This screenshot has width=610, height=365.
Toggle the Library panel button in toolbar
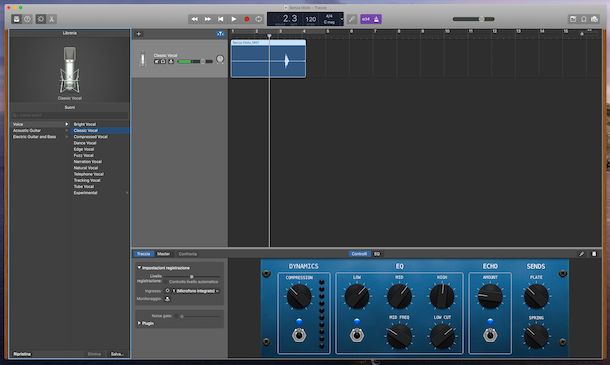pos(16,19)
